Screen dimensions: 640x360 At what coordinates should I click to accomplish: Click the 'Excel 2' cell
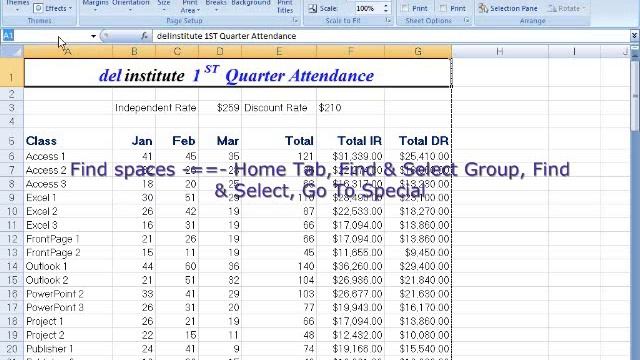click(68, 211)
